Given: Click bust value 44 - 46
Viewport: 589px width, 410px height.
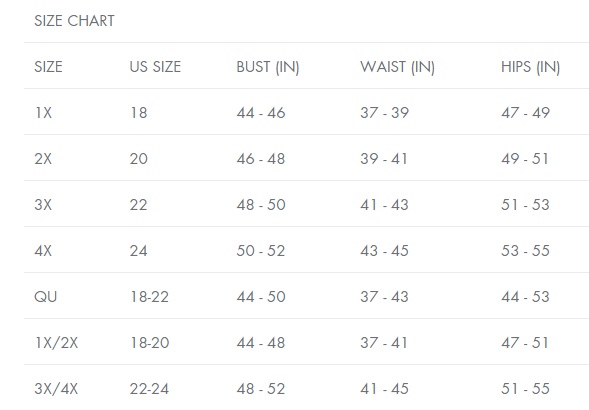Looking at the screenshot, I should coord(261,113).
